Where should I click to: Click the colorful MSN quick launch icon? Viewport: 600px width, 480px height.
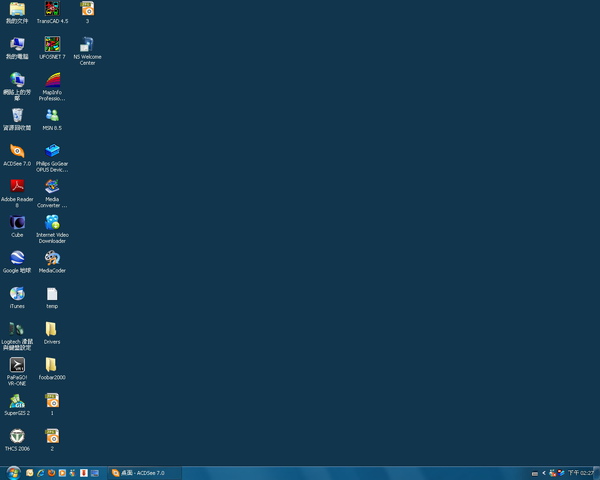point(73,473)
